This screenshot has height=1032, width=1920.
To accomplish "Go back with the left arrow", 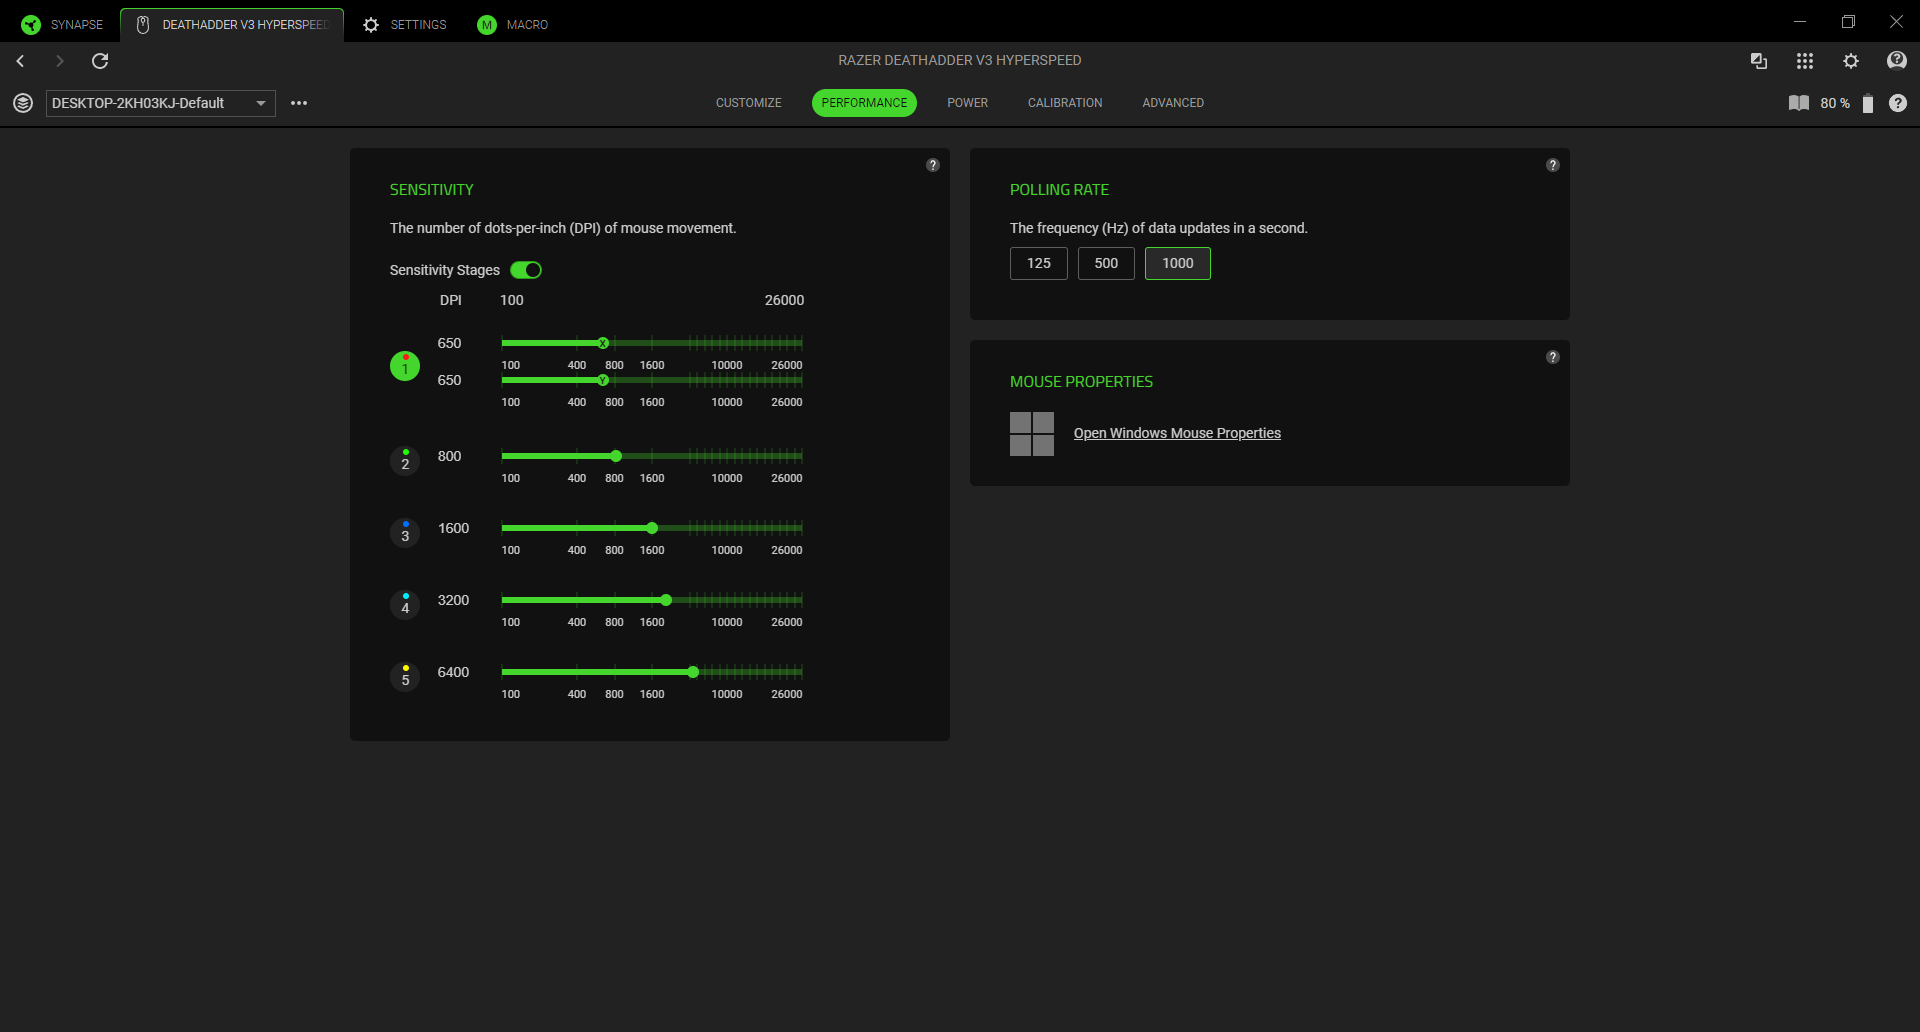I will [20, 61].
